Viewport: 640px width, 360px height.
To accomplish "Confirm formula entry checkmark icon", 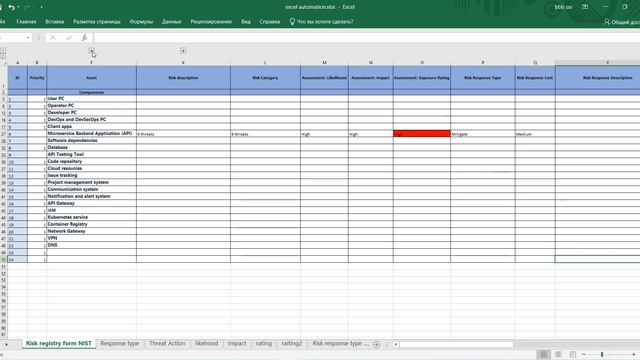I will pyautogui.click(x=69, y=38).
